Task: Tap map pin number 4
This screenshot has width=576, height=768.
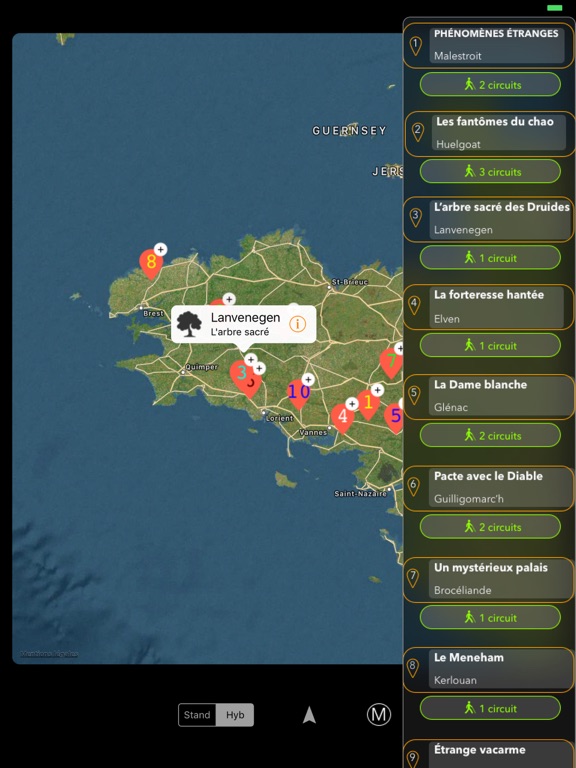Action: point(342,418)
